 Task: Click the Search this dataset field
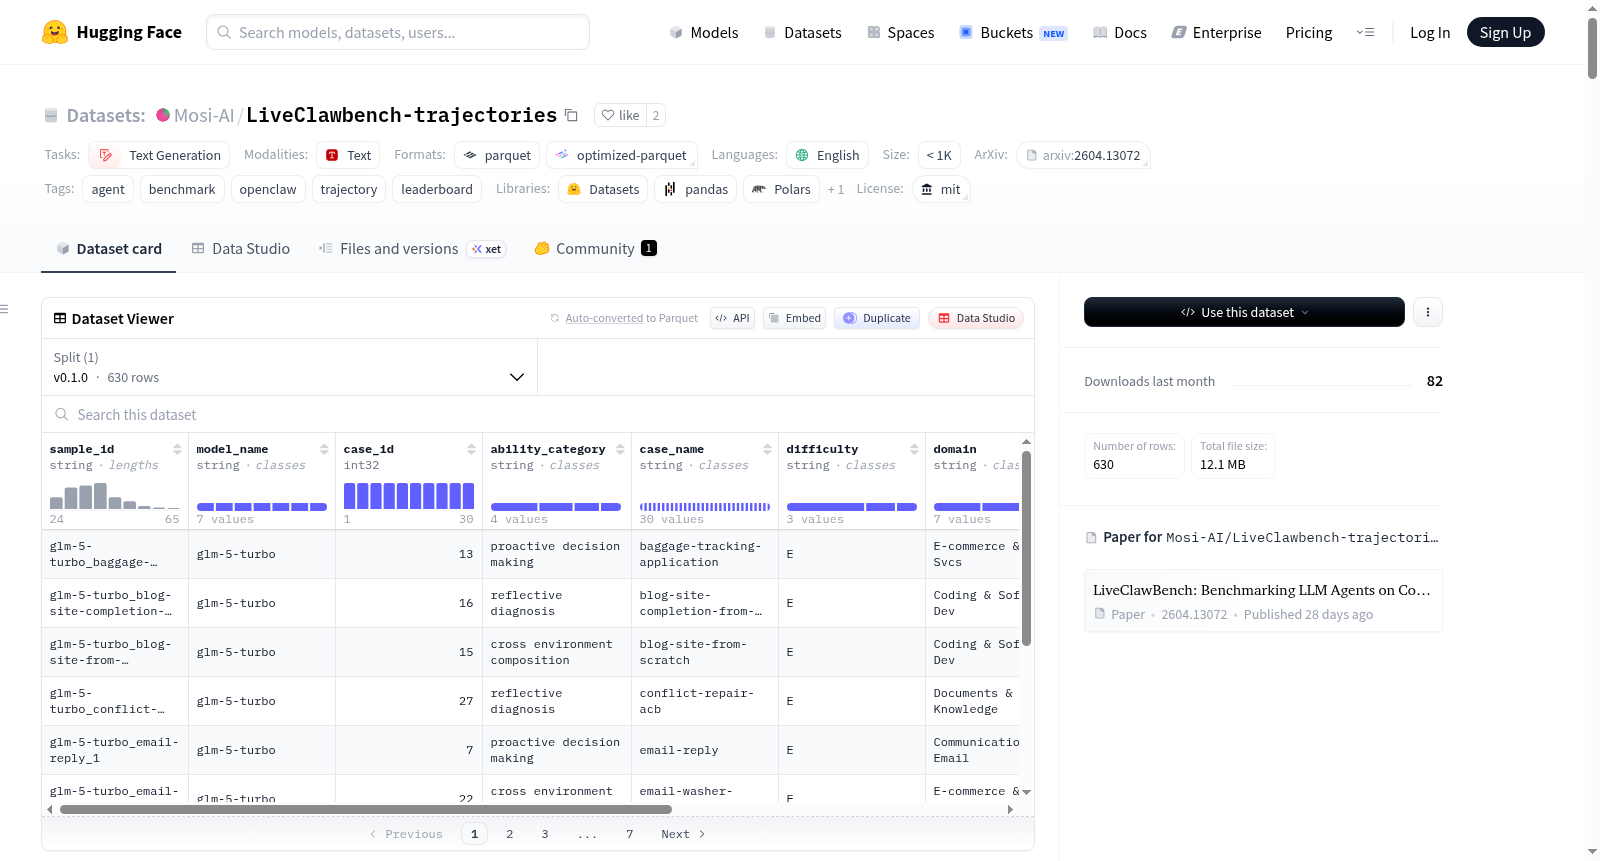click(x=538, y=414)
